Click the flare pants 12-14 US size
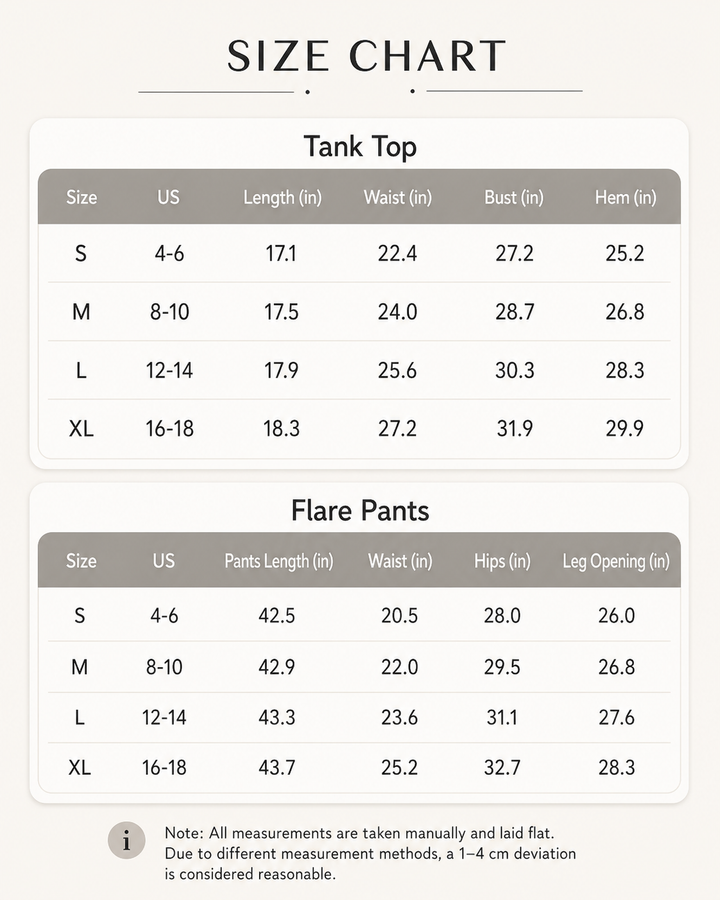Viewport: 720px width, 900px height. (x=164, y=717)
